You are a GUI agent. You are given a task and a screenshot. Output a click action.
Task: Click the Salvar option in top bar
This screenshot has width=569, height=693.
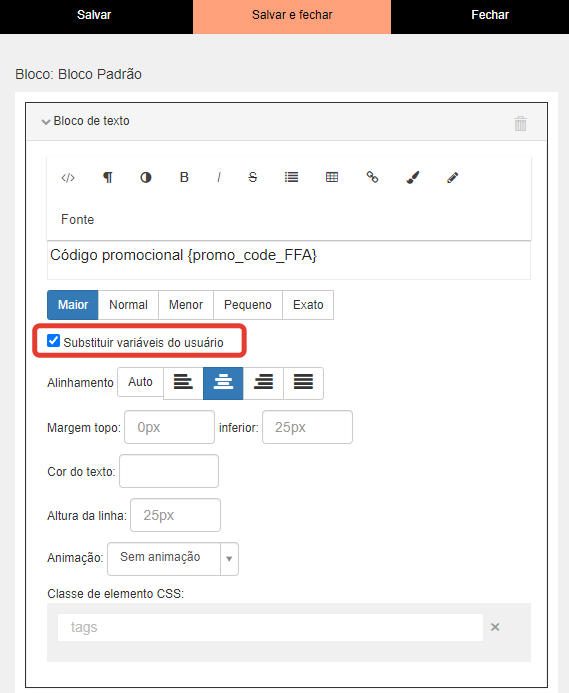tap(94, 15)
